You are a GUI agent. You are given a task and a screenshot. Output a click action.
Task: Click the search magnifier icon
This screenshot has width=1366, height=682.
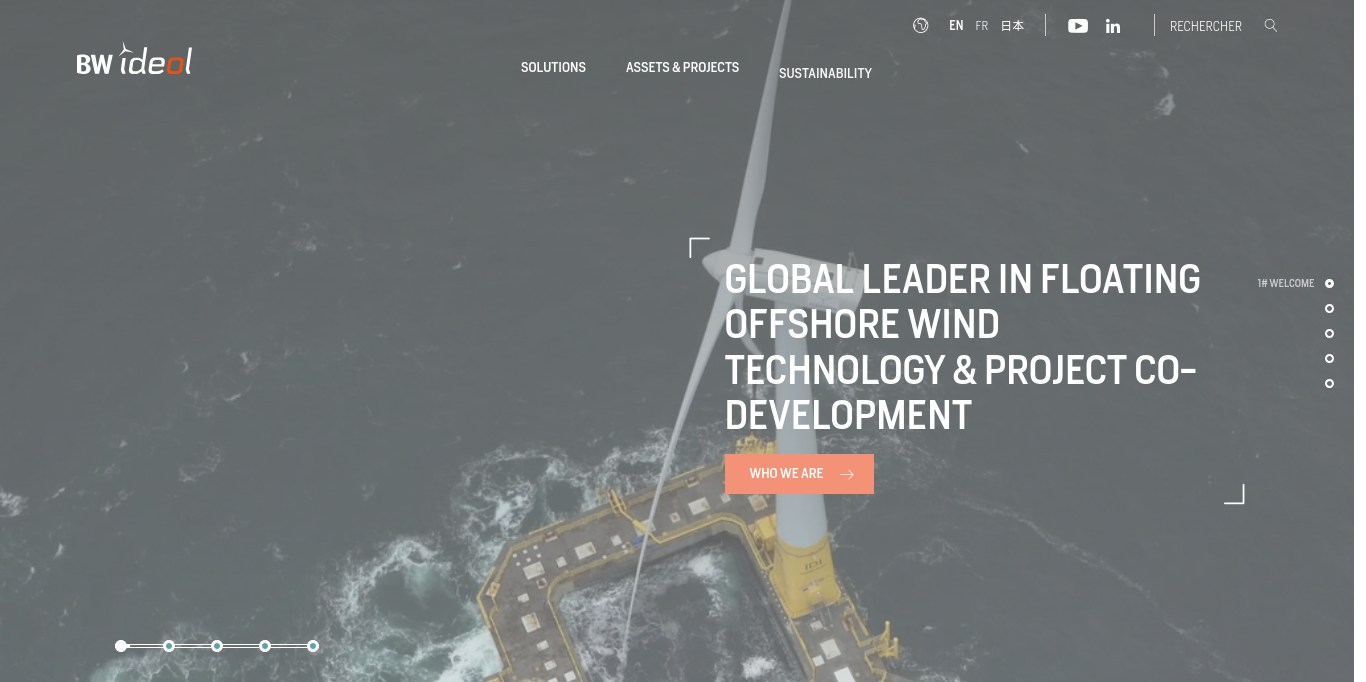click(x=1271, y=25)
